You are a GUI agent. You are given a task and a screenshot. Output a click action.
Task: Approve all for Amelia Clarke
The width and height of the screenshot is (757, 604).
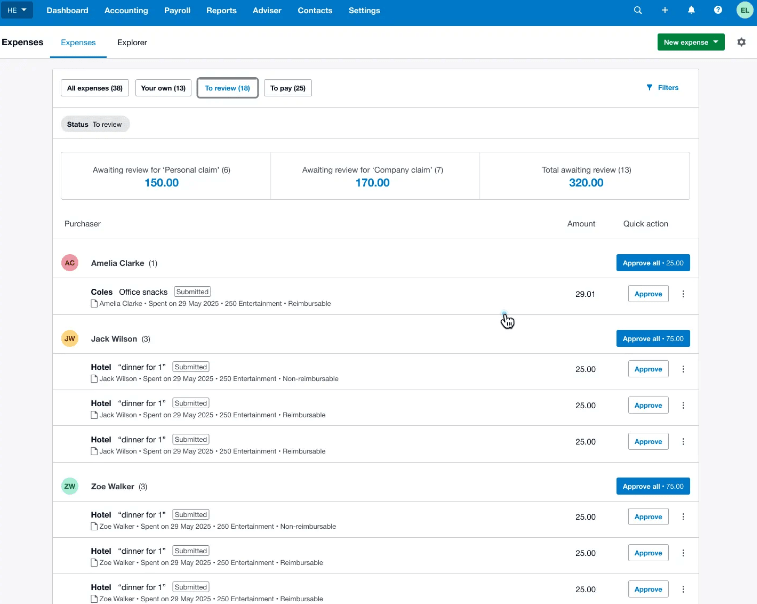pos(653,263)
